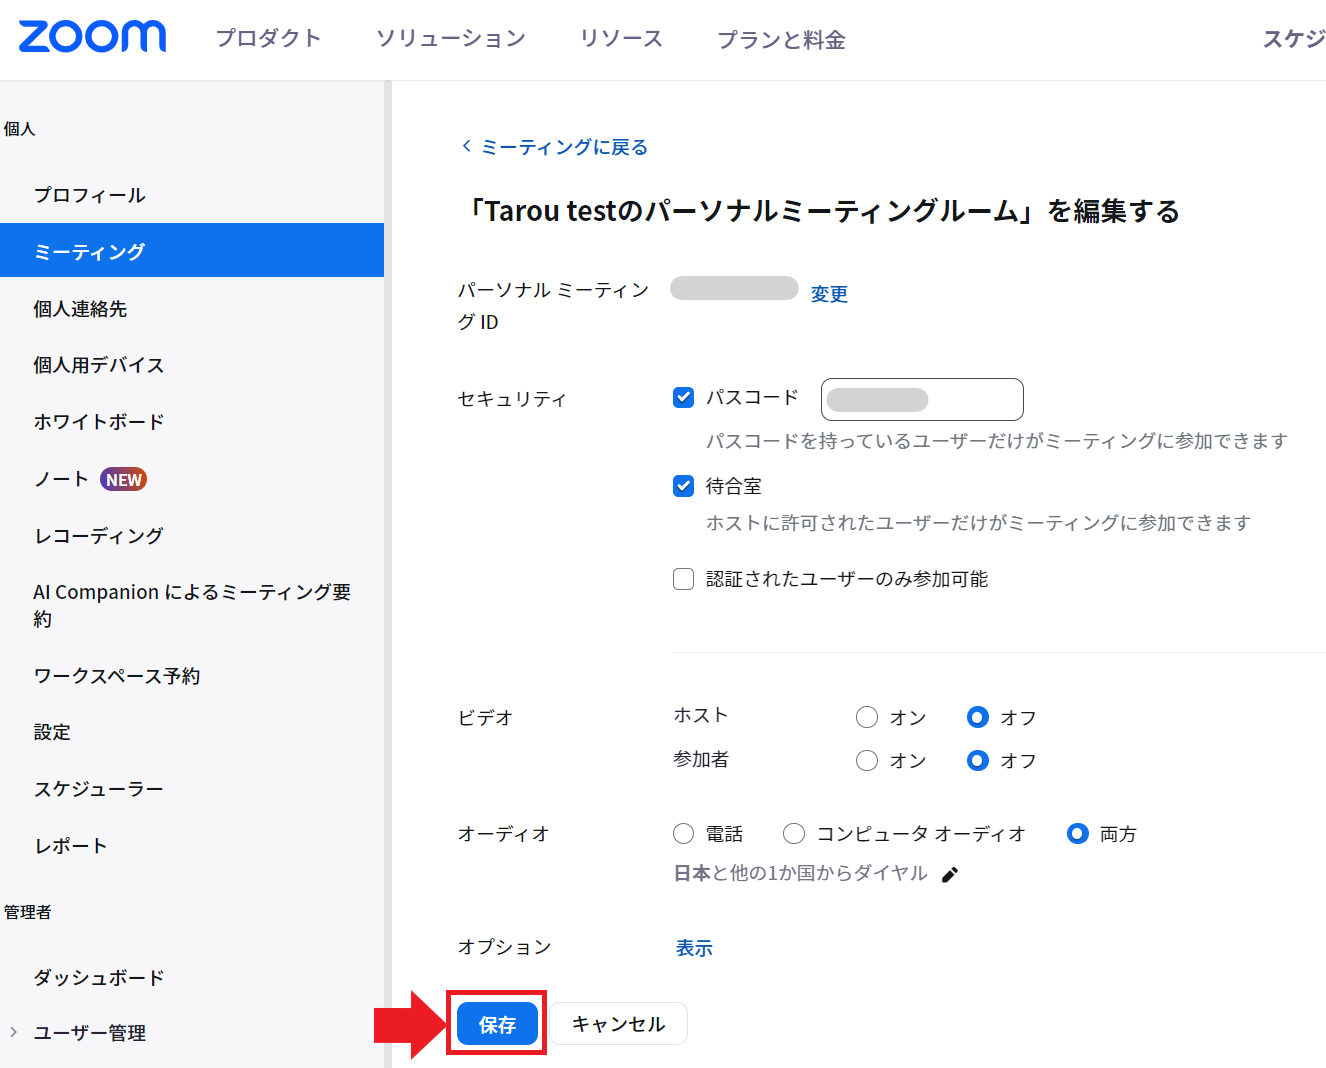Select ミーティング in the sidebar
Screen dimensions: 1326x1068
pyautogui.click(x=192, y=250)
